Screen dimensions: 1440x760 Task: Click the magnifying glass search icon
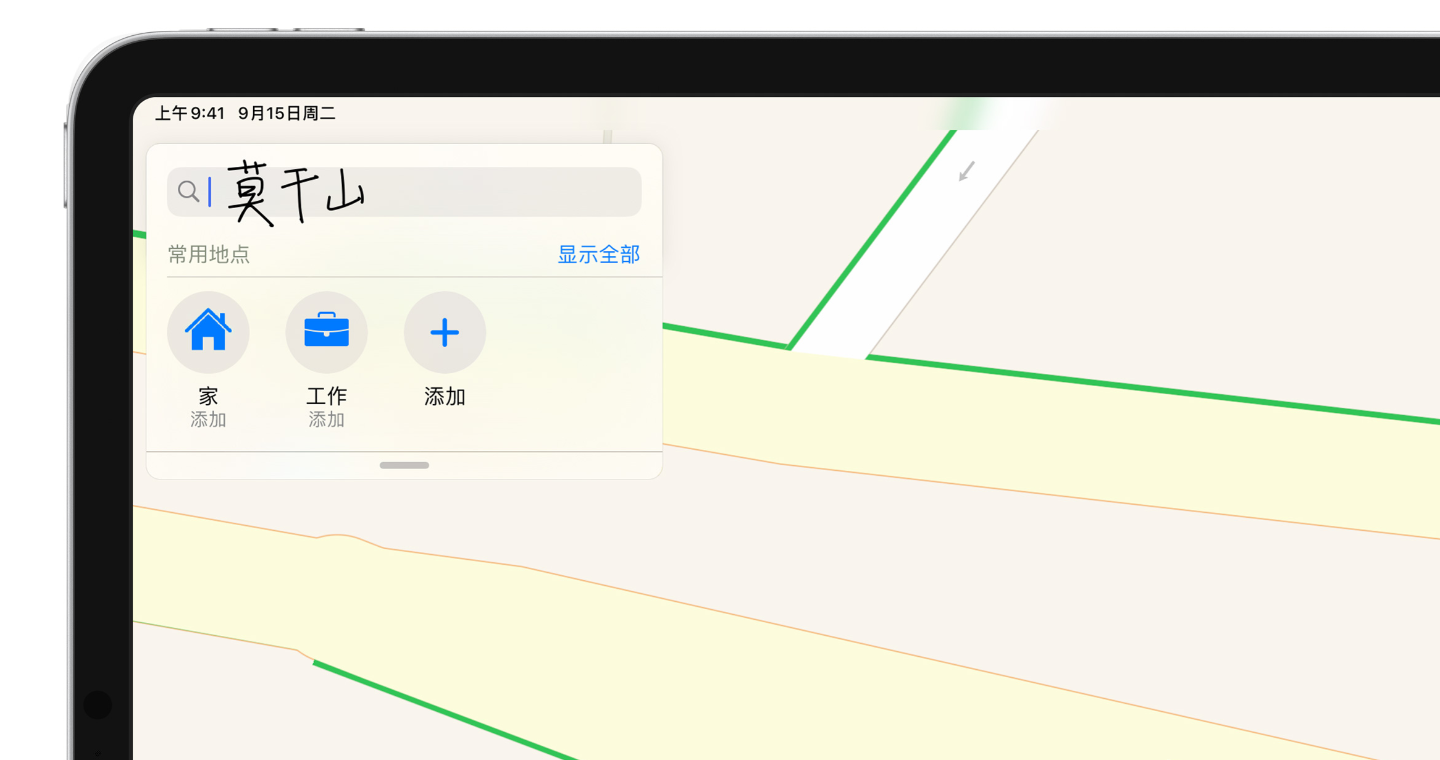[188, 191]
